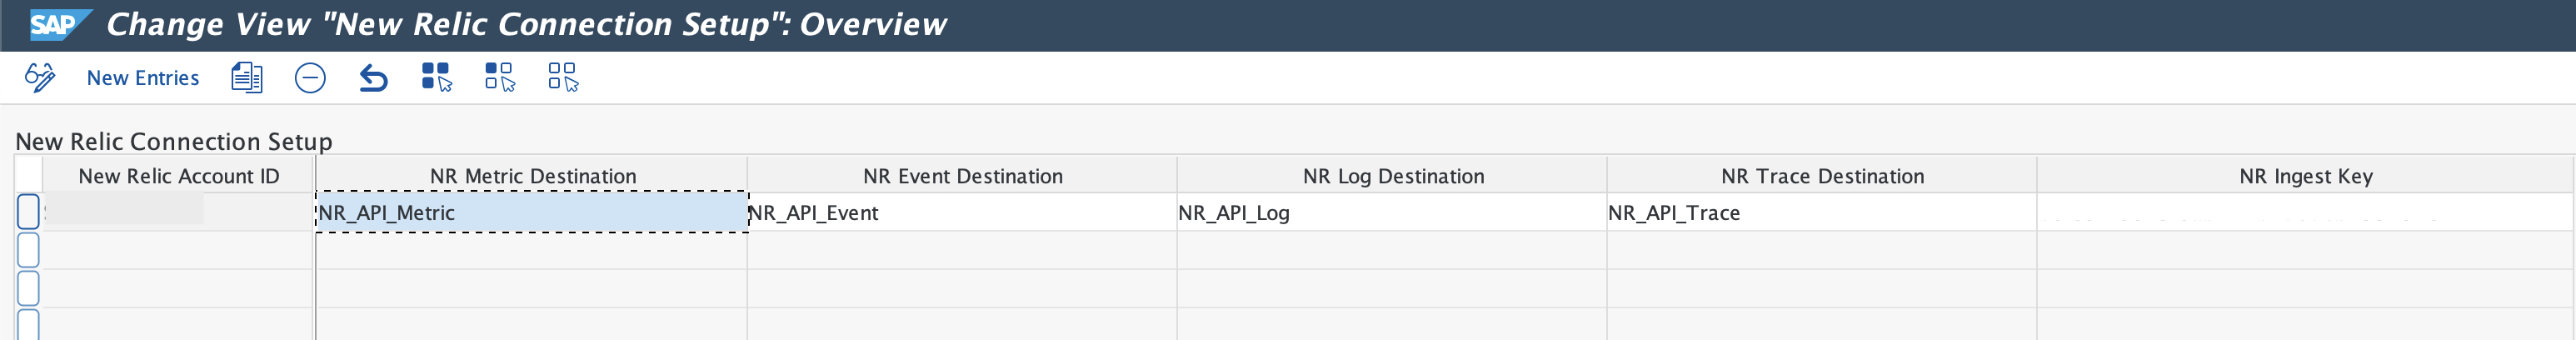The width and height of the screenshot is (2576, 340).
Task: Click the SAP logo
Action: (55, 24)
